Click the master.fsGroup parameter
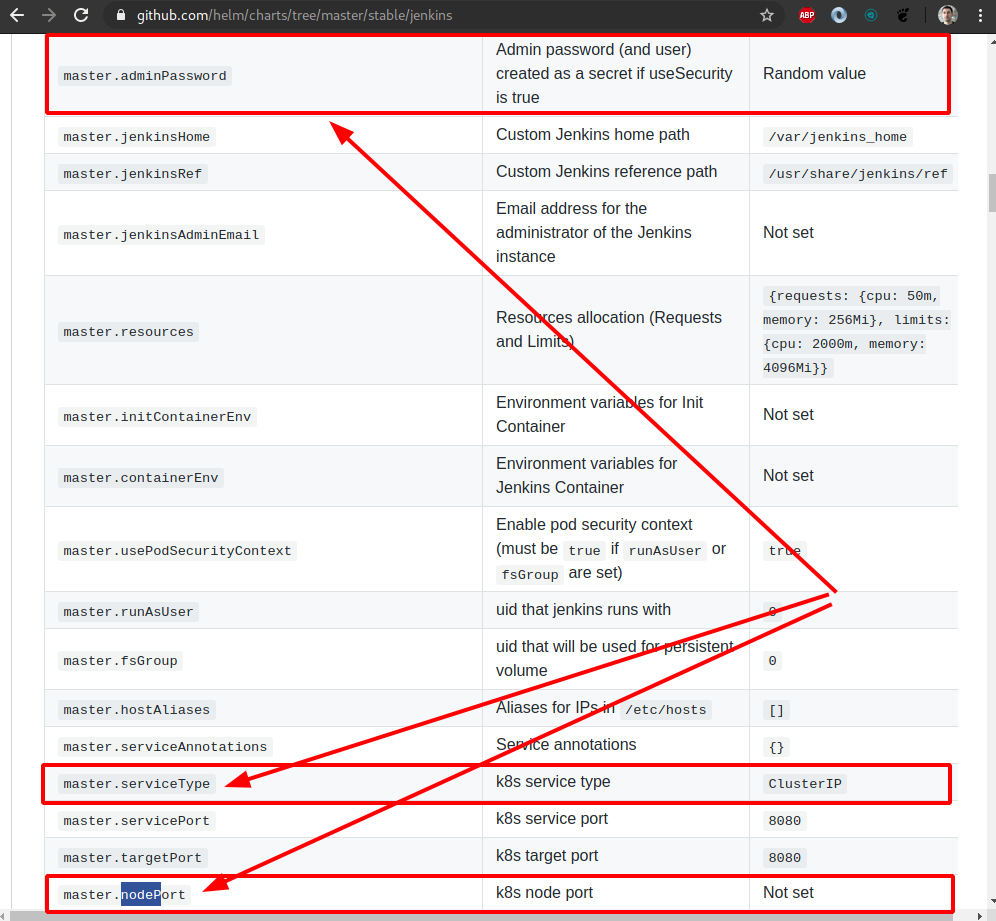The height and width of the screenshot is (921, 996). [120, 661]
